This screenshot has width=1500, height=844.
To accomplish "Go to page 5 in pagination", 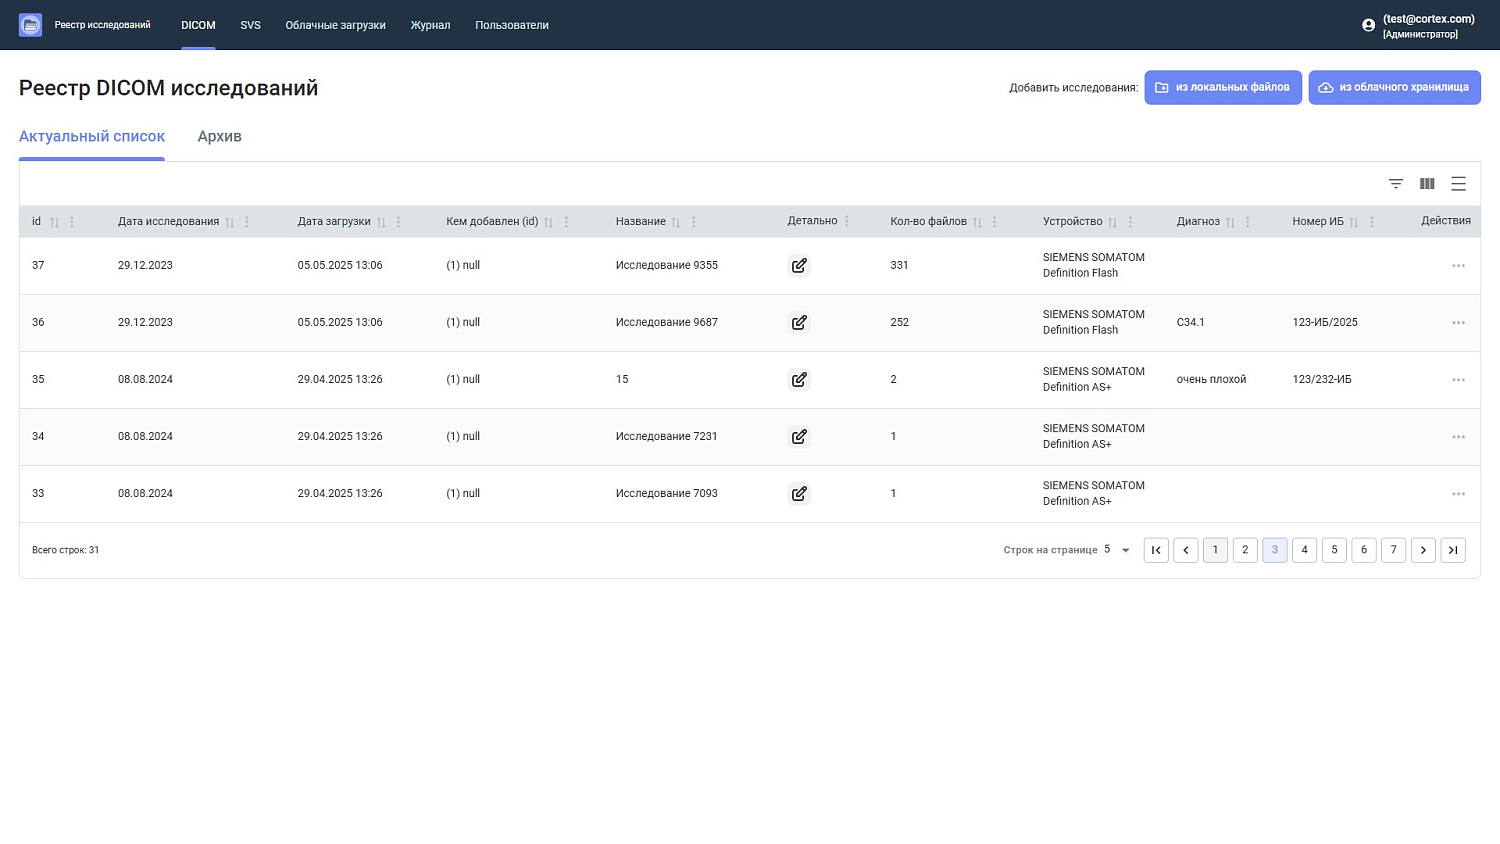I will [x=1334, y=550].
